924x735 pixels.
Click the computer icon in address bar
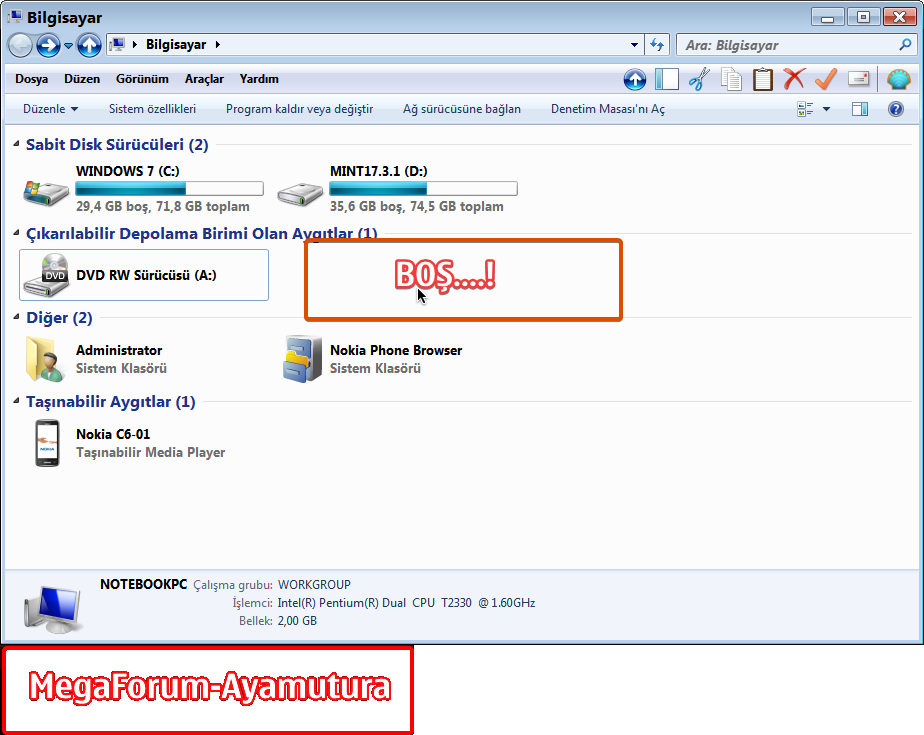(x=118, y=45)
